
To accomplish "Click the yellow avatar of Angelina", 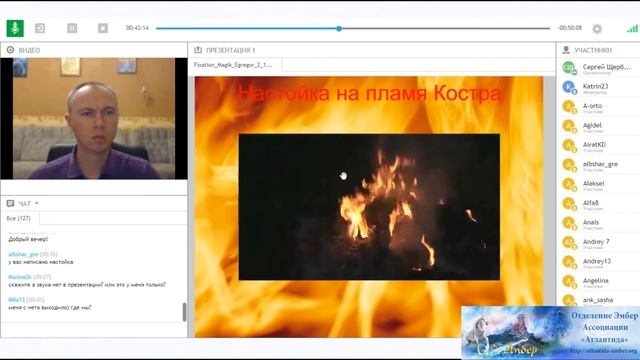I will [x=569, y=281].
